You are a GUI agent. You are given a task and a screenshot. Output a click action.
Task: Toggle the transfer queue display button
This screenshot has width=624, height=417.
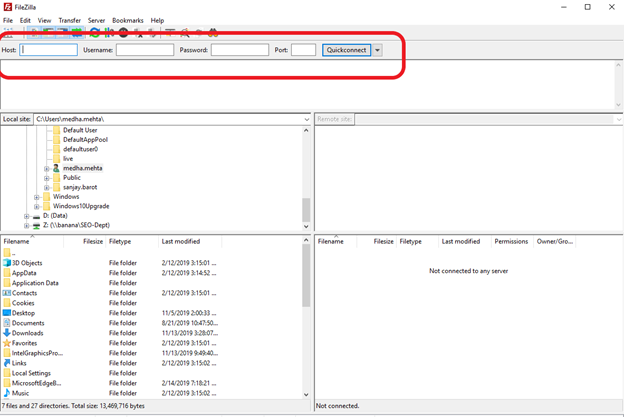76,33
